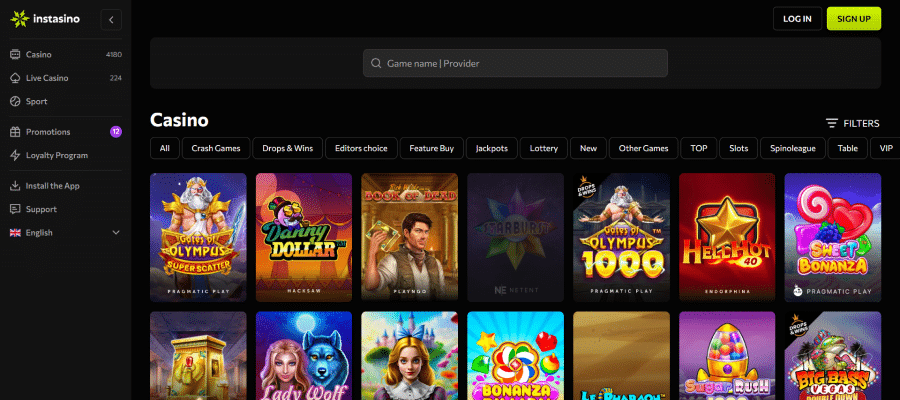900x400 pixels.
Task: Go to the Sport section
Action: [65, 102]
